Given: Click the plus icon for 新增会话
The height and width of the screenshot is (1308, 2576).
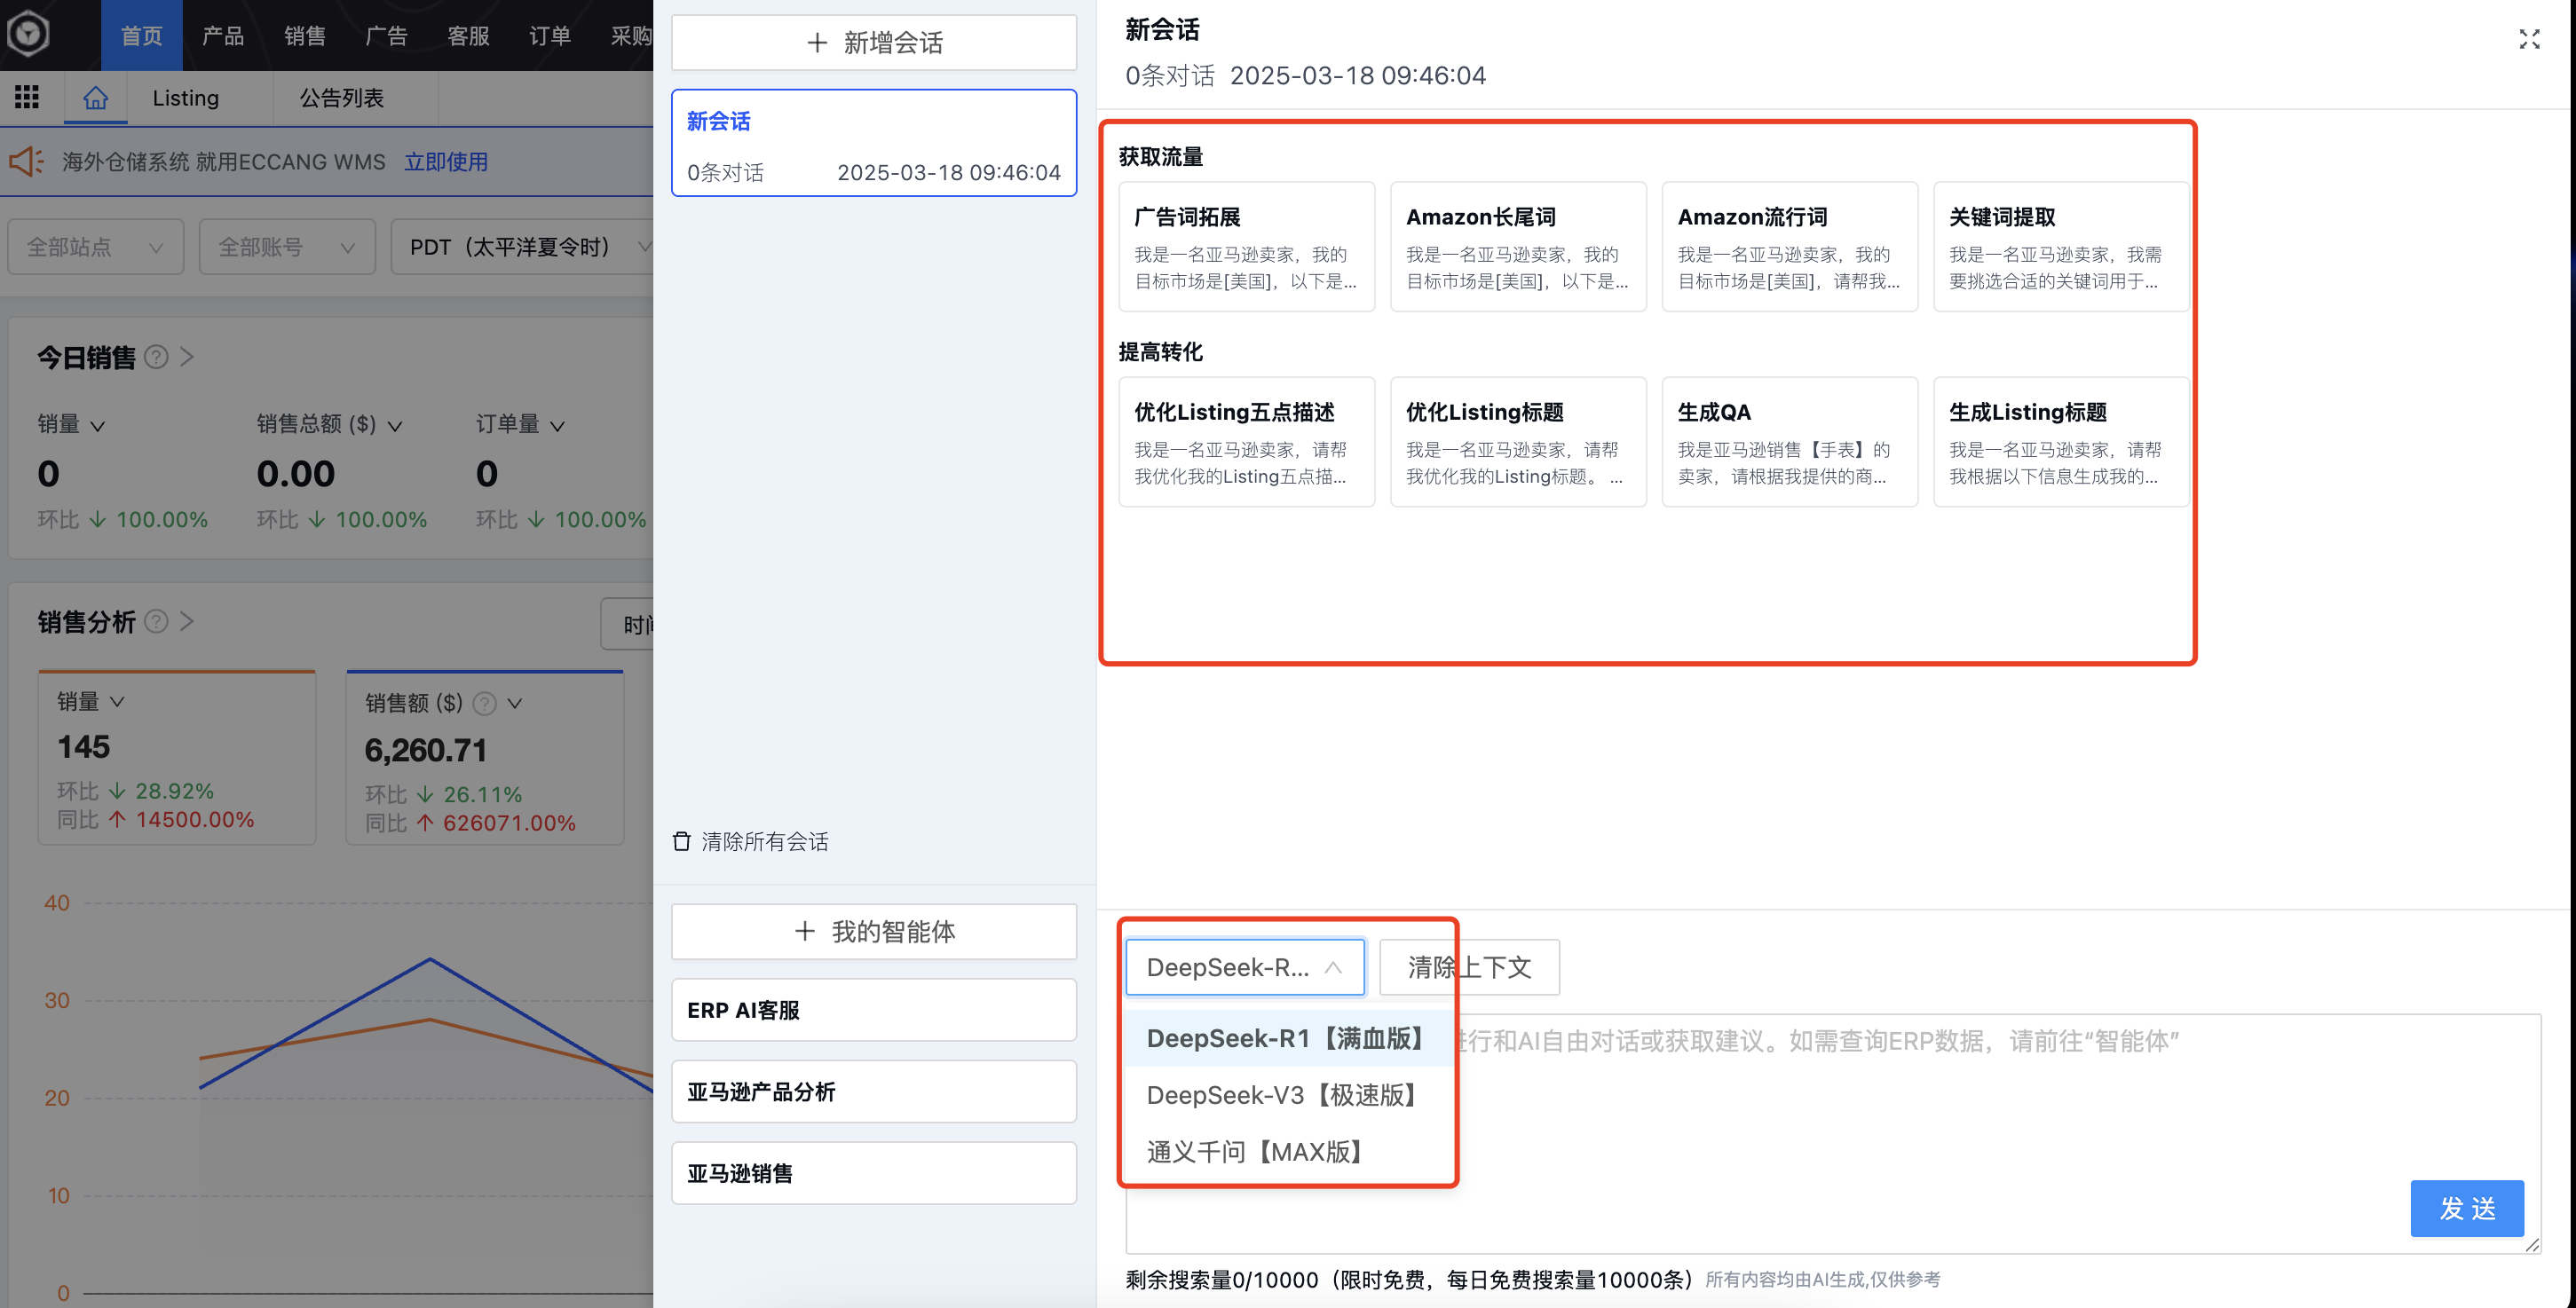Looking at the screenshot, I should pos(817,42).
